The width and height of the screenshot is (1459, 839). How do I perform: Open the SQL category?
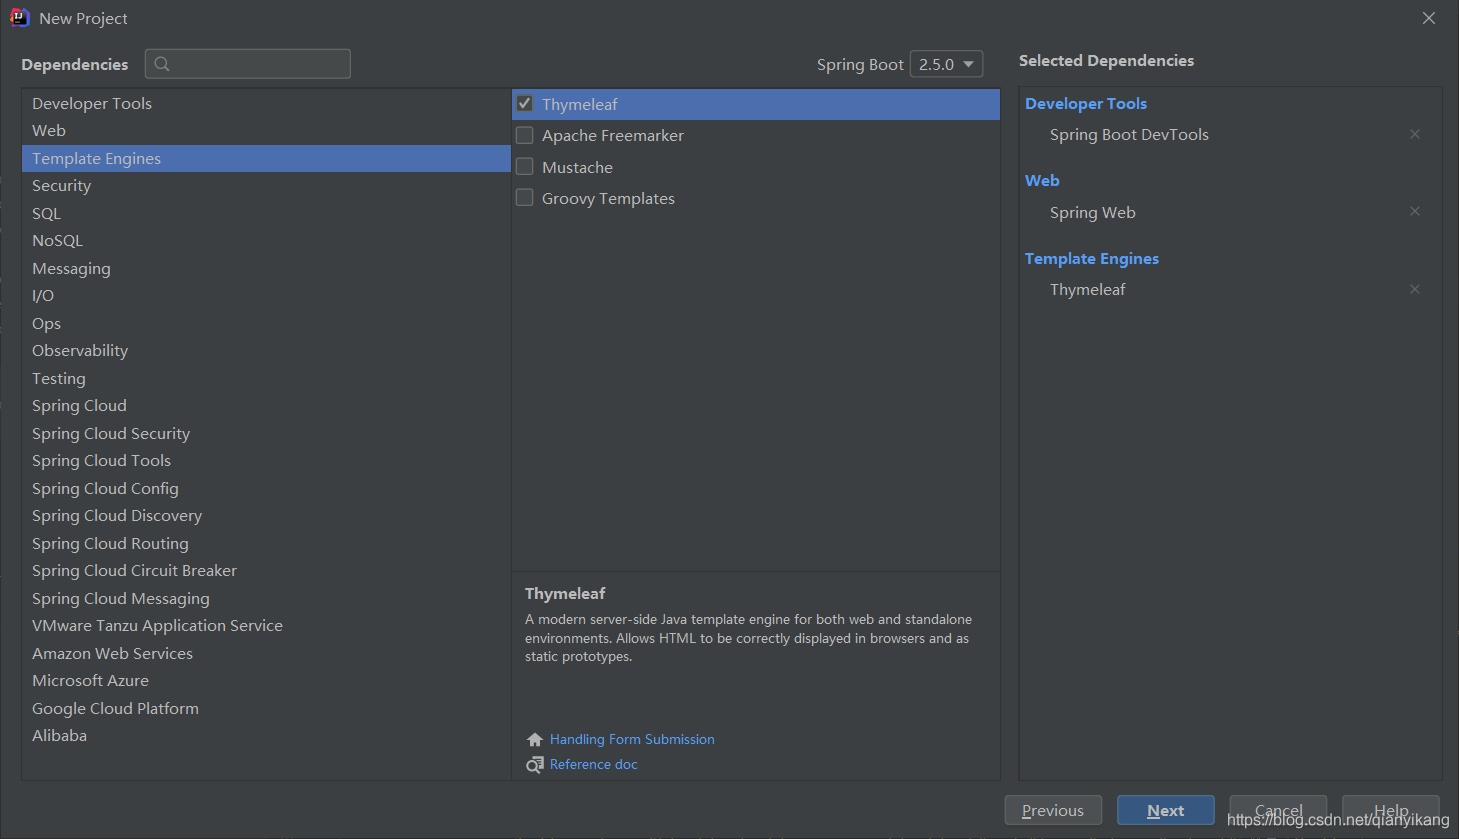[266, 213]
